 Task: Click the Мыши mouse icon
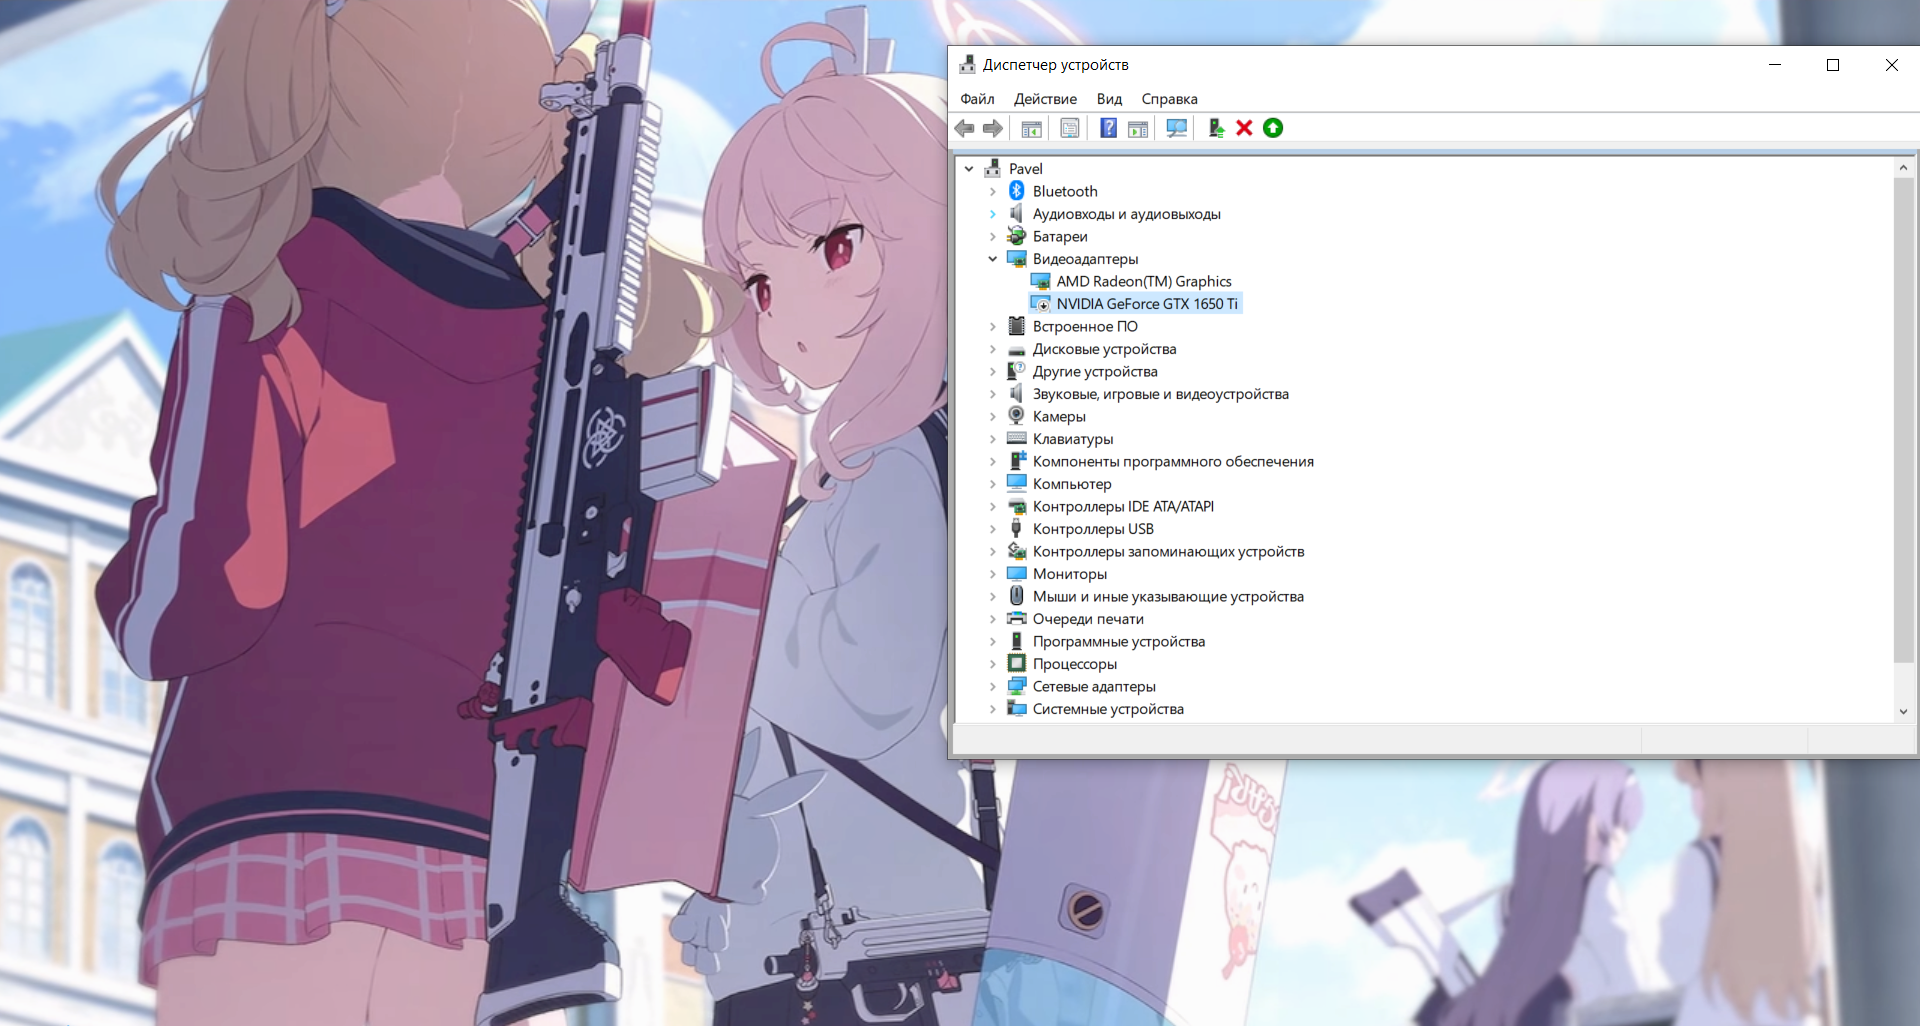click(1017, 596)
